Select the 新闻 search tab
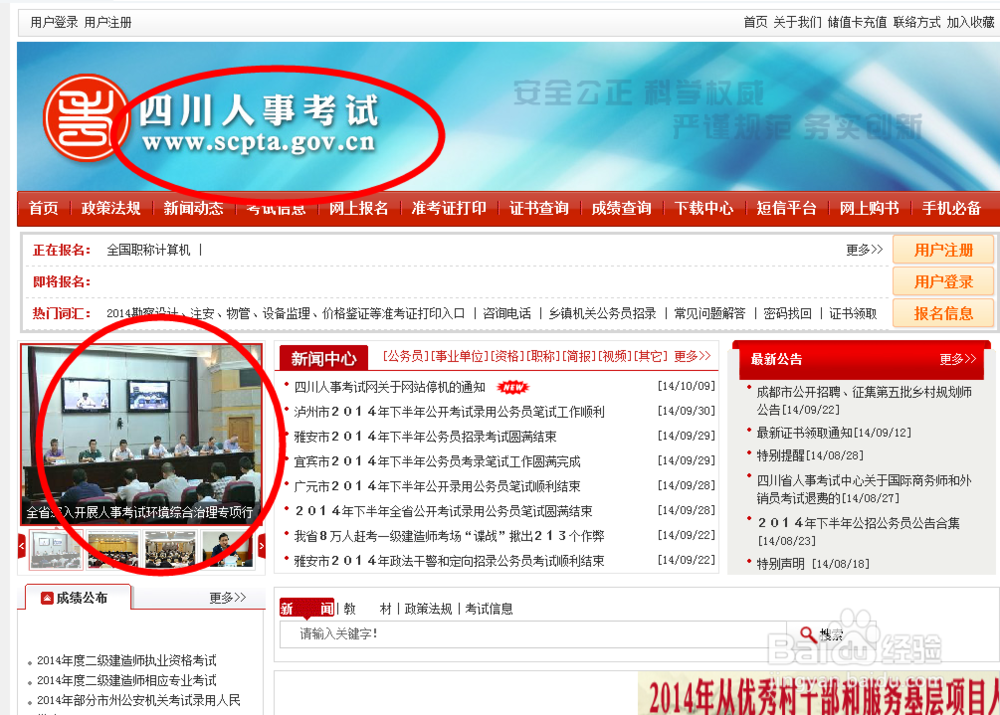 (307, 608)
